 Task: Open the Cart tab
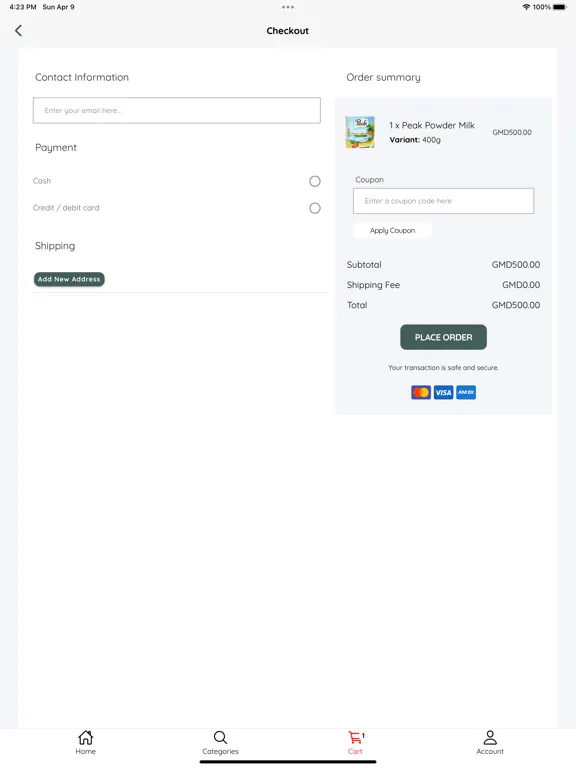coord(356,743)
